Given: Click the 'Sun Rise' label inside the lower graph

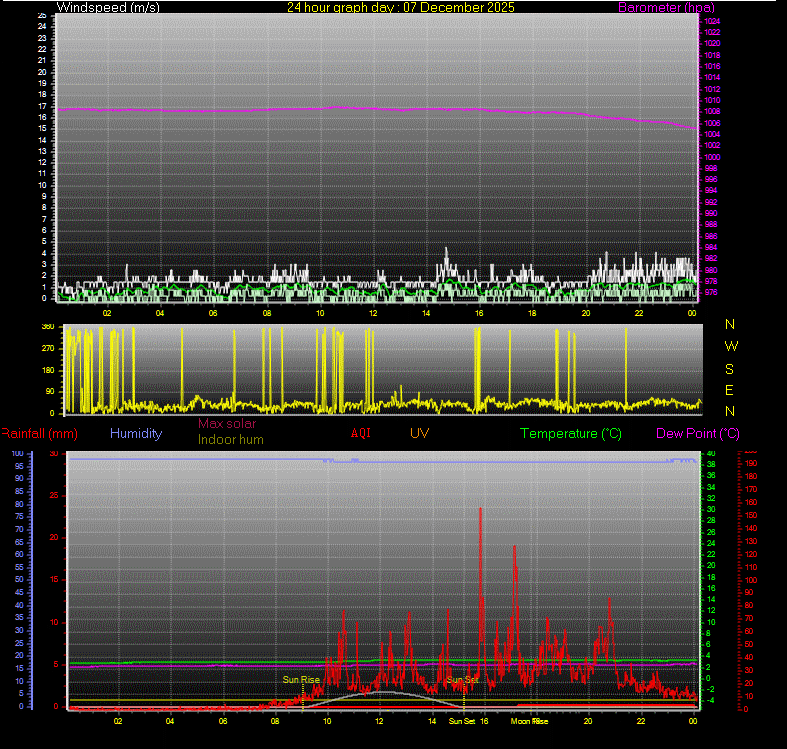Looking at the screenshot, I should point(301,679).
